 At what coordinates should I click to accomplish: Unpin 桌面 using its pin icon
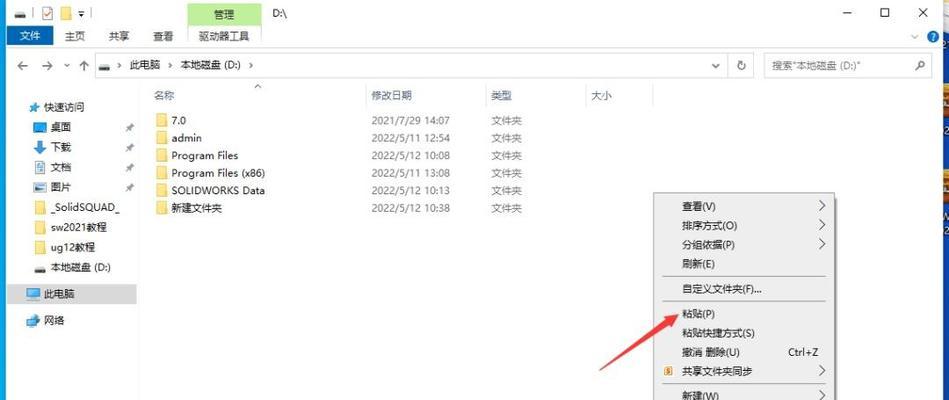click(129, 128)
